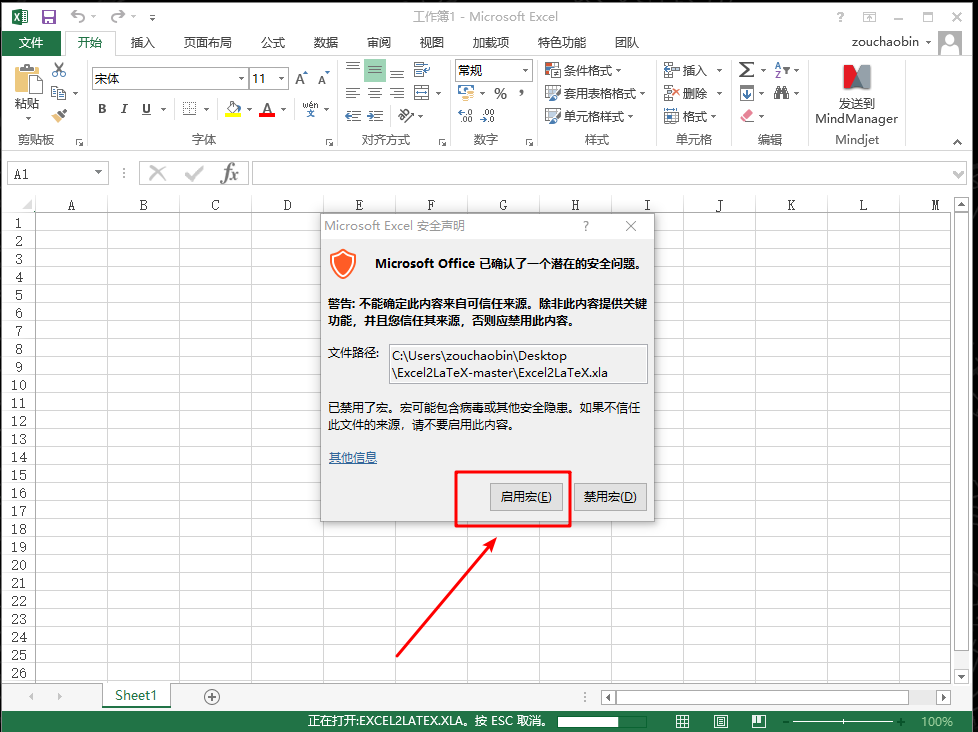This screenshot has width=978, height=732.
Task: Open the font name dropdown
Action: pyautogui.click(x=241, y=79)
